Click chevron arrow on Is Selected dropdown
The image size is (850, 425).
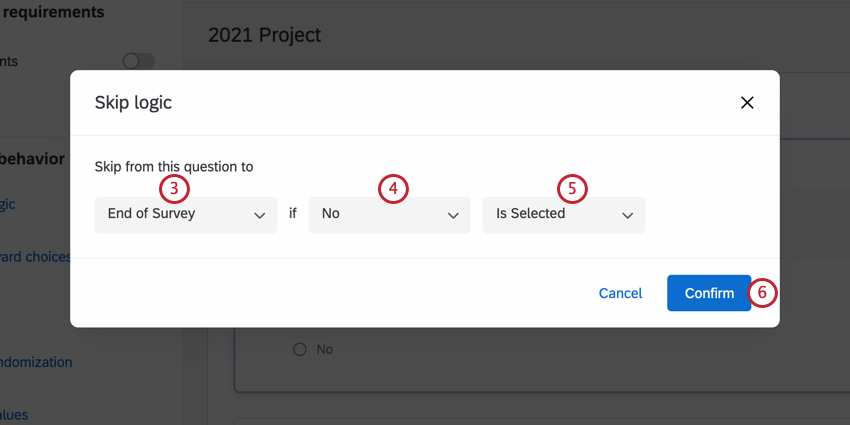[x=628, y=215]
